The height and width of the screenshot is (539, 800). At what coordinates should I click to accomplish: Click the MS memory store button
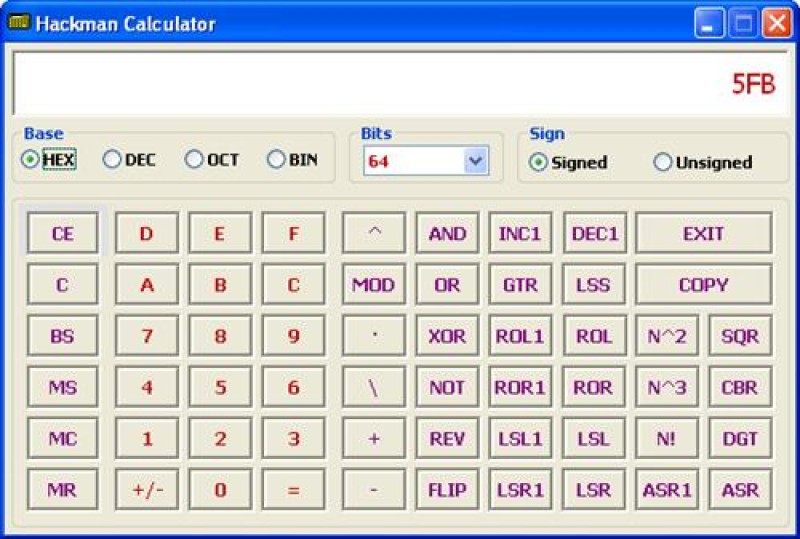click(62, 388)
